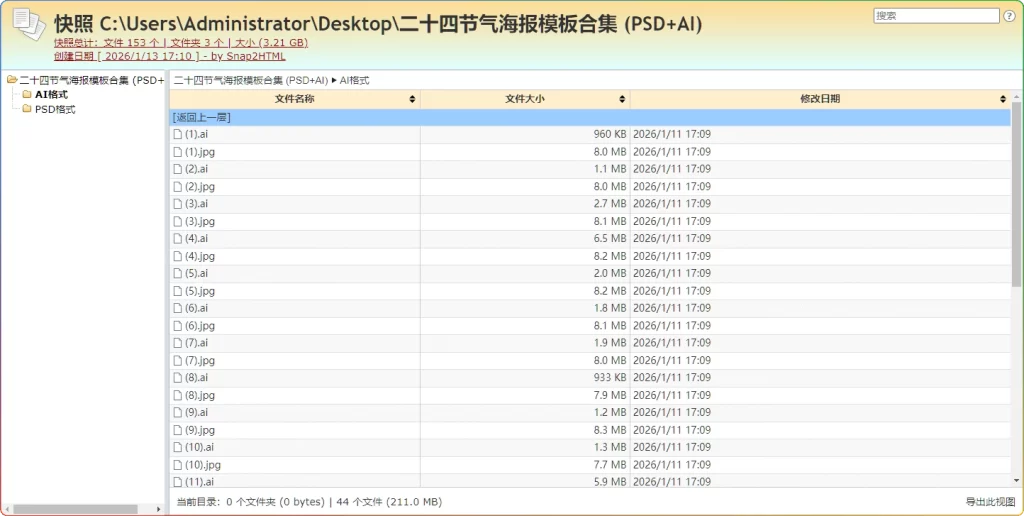Image resolution: width=1024 pixels, height=516 pixels.
Task: Click file name (5).ai
Action: 197,273
